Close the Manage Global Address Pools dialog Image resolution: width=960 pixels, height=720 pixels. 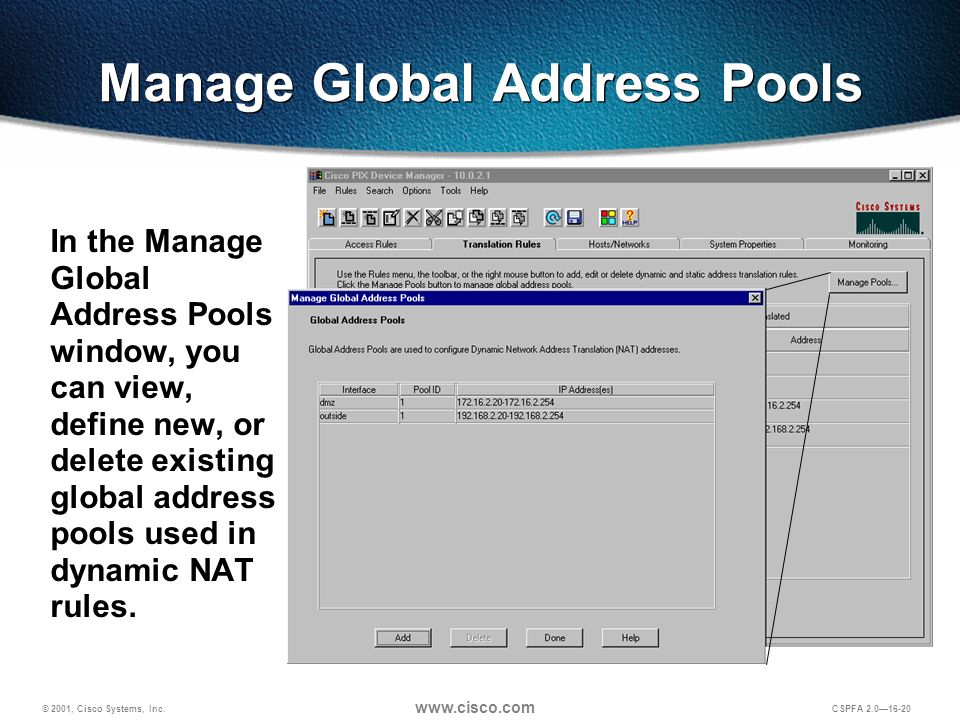point(755,298)
